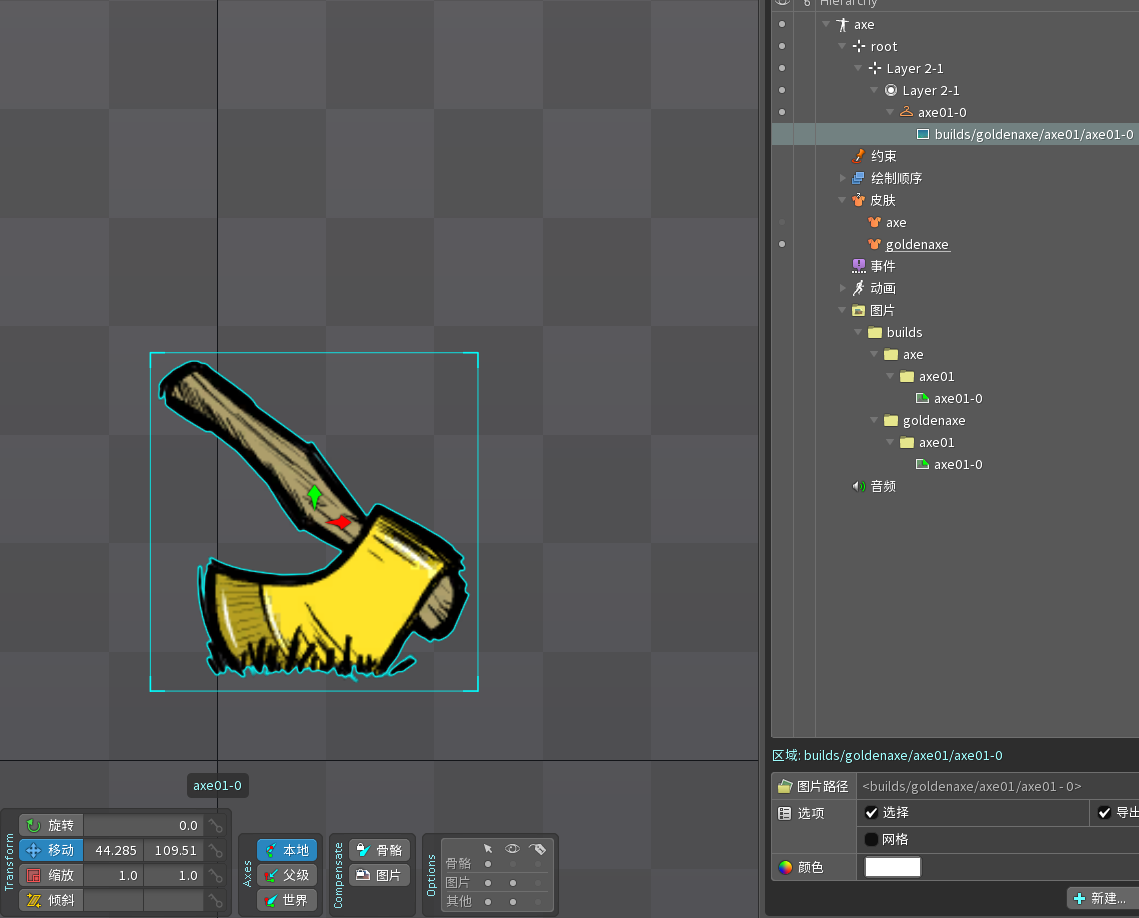Hide the root bone via visibility dot
1139x918 pixels.
pyautogui.click(x=782, y=46)
